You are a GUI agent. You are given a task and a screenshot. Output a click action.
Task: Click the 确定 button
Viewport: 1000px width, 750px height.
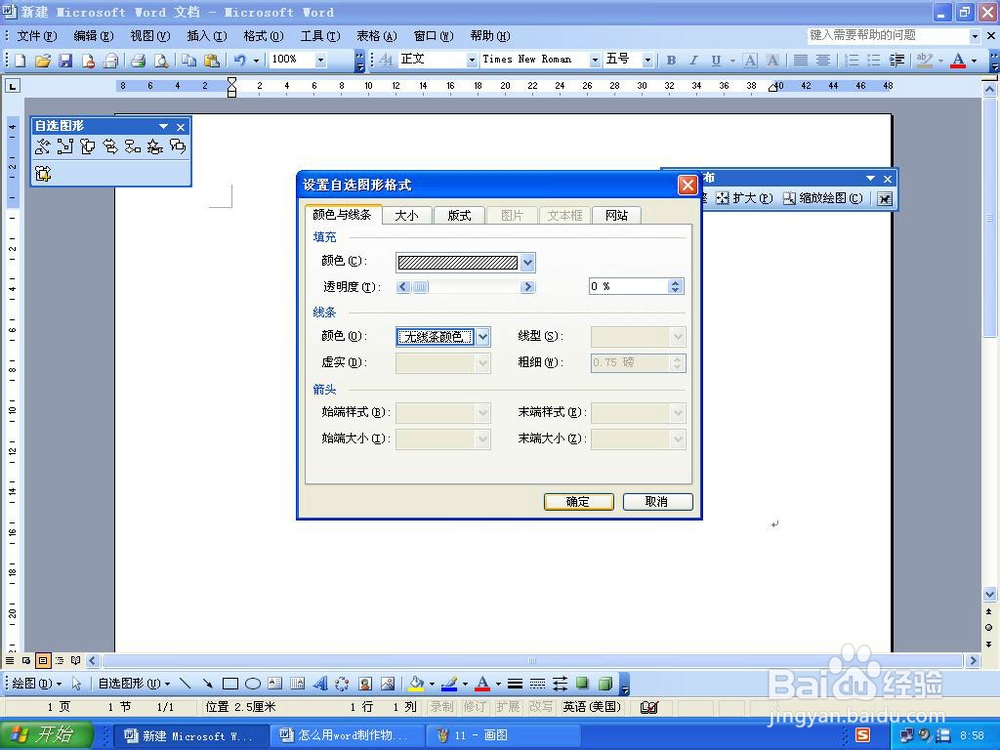pos(578,502)
